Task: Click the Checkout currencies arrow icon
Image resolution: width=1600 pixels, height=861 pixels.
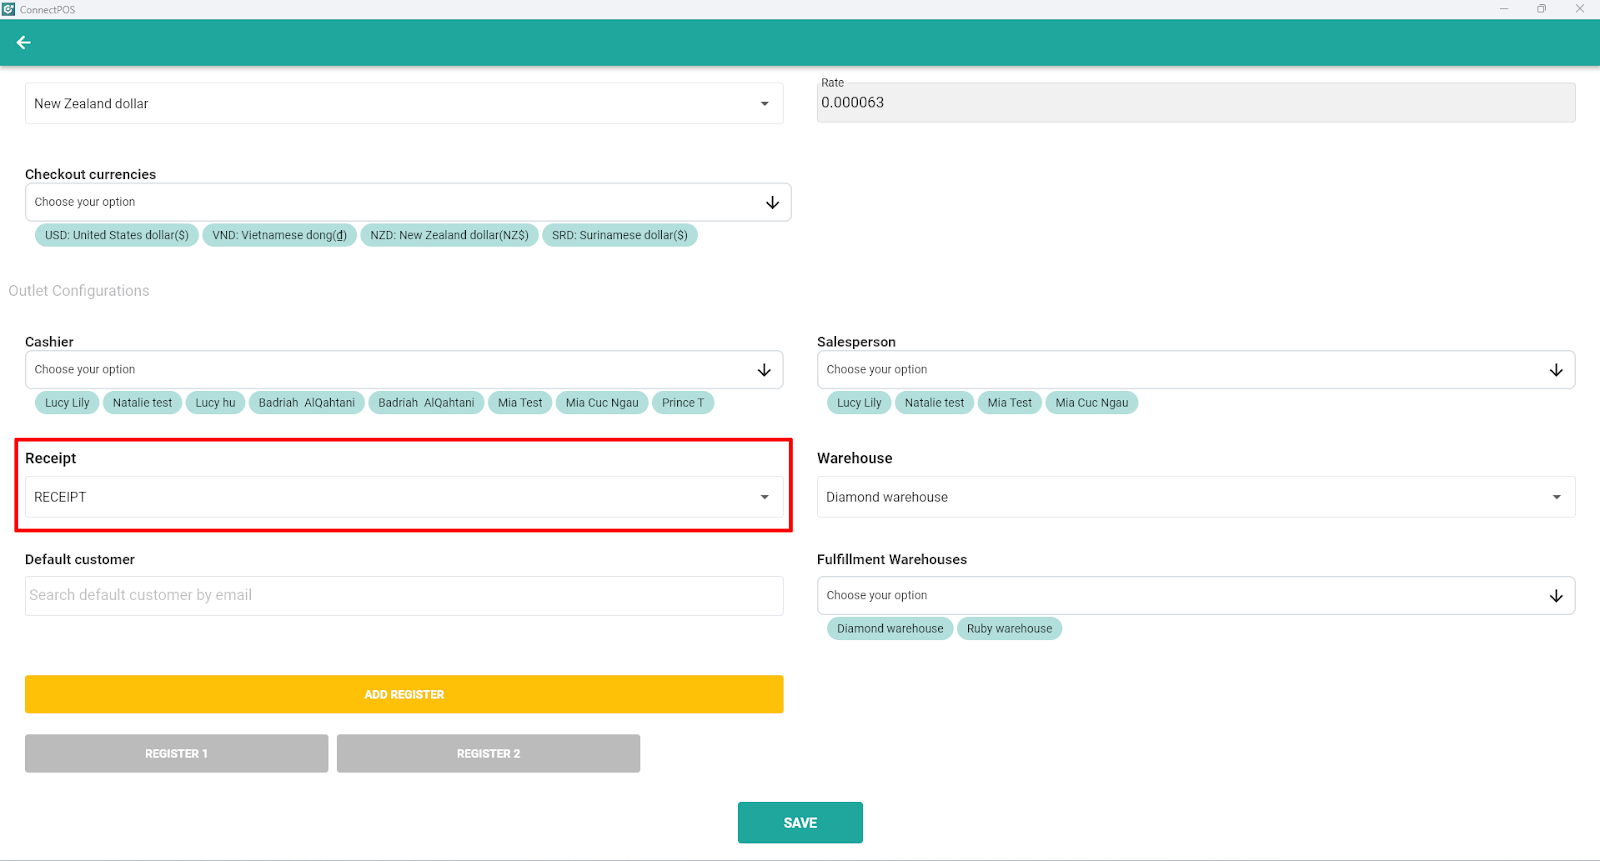Action: 772,202
